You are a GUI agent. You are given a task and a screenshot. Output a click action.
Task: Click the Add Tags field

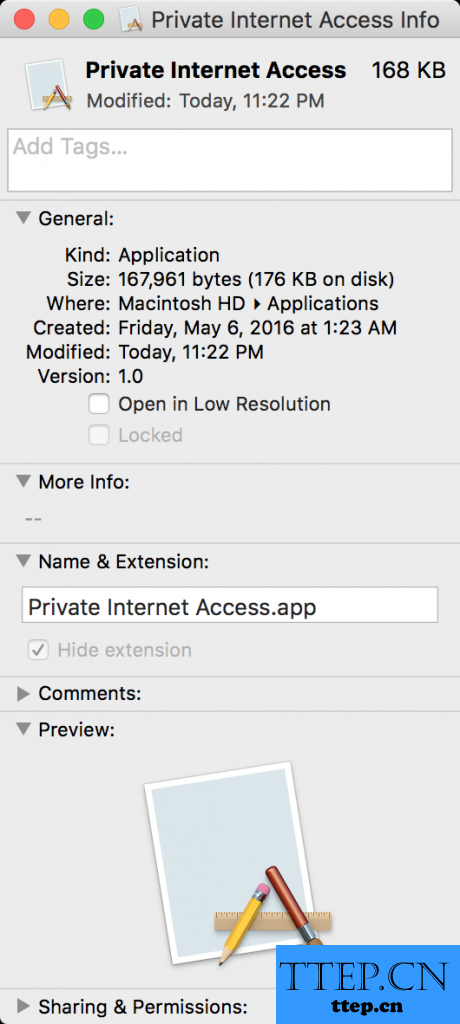pyautogui.click(x=230, y=160)
